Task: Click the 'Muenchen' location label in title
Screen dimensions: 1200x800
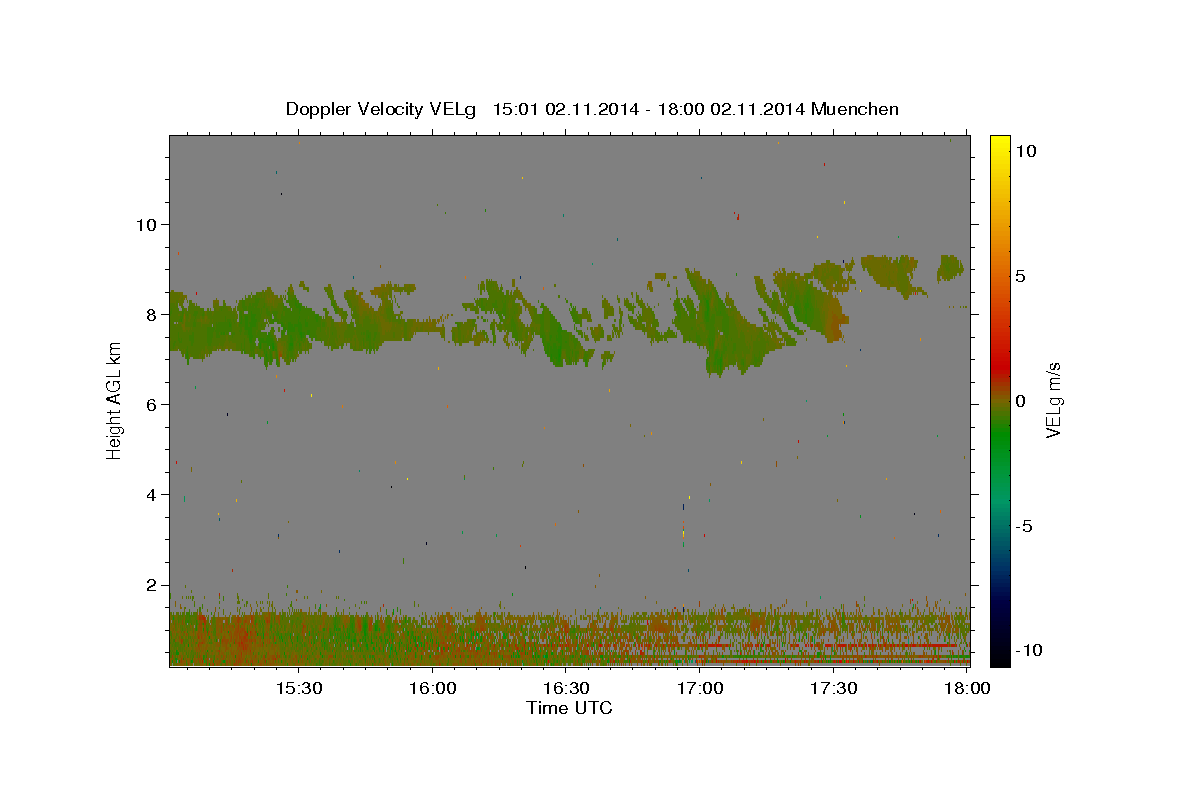Action: click(855, 109)
